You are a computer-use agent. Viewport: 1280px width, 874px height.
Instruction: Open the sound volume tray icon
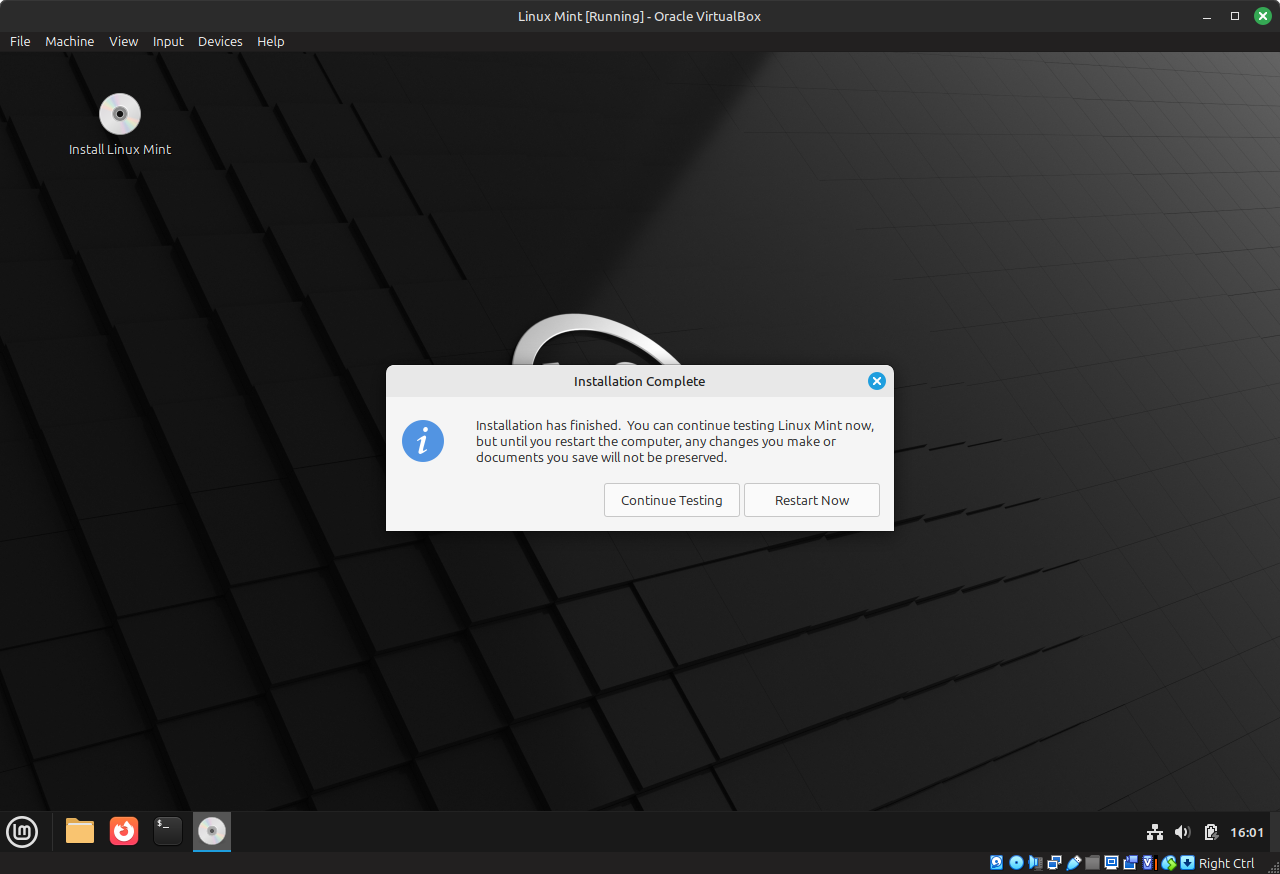(1183, 832)
